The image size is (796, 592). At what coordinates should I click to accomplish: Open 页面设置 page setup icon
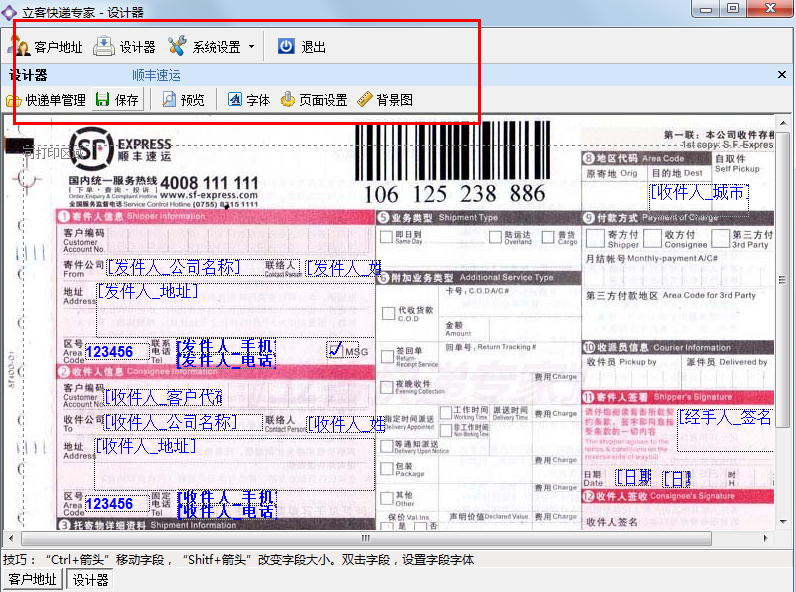coord(287,100)
